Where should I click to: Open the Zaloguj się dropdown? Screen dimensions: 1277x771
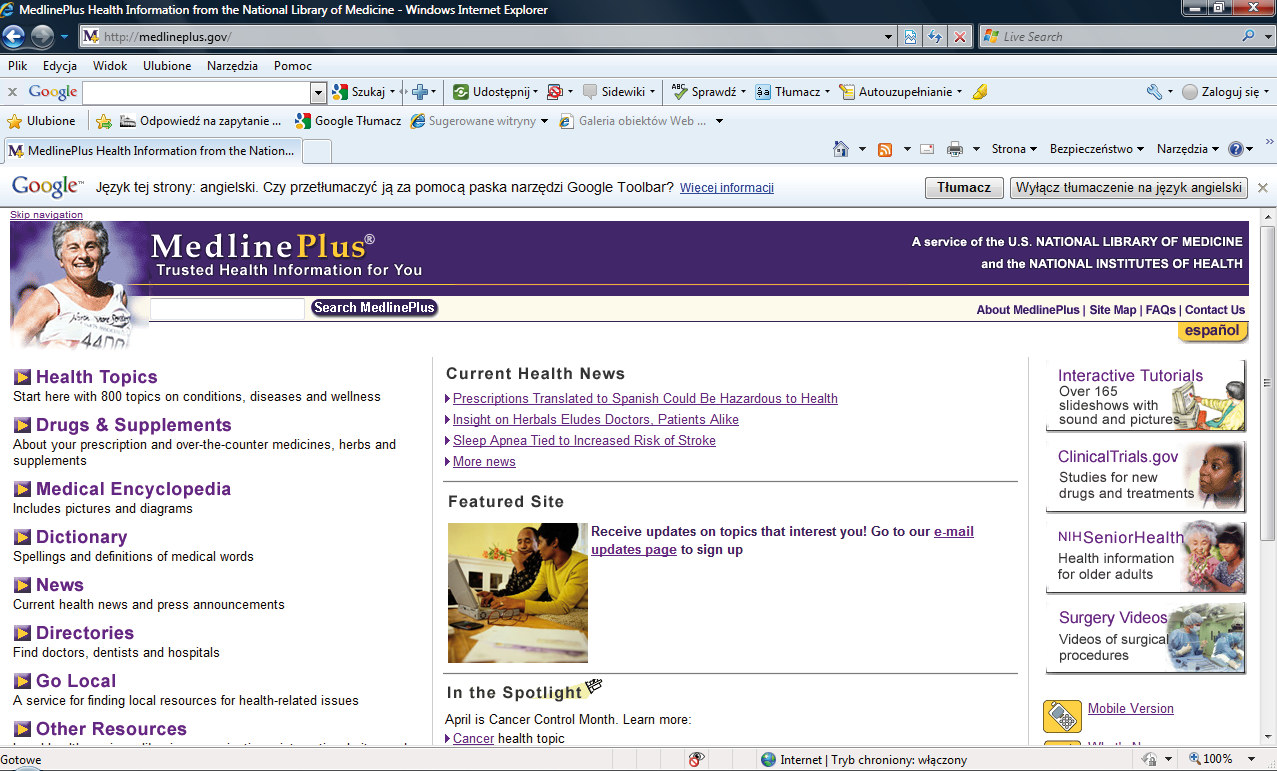coord(1267,92)
